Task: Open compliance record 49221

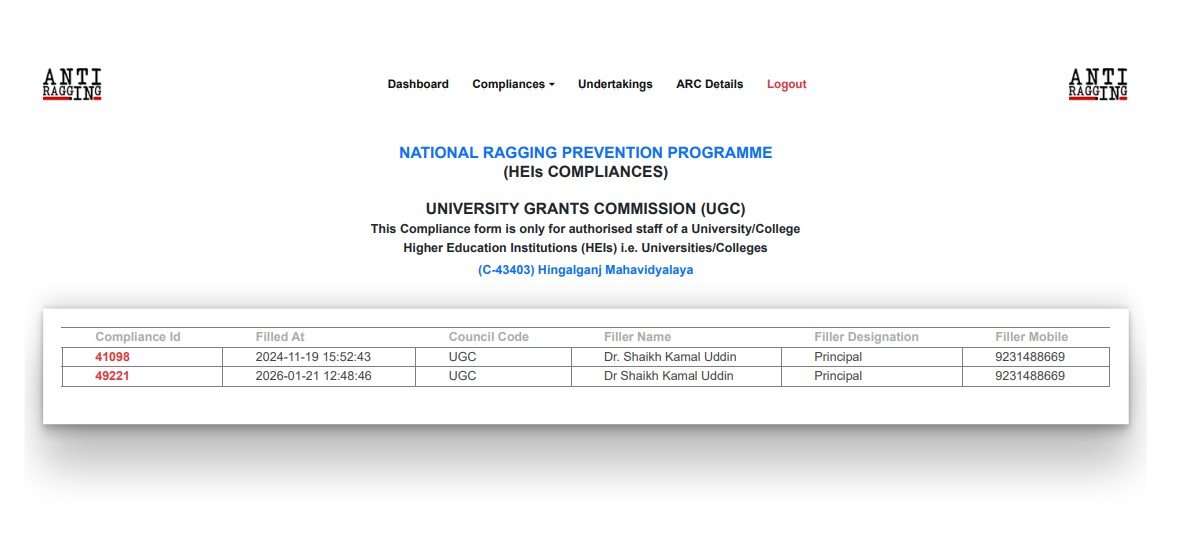Action: coord(112,376)
